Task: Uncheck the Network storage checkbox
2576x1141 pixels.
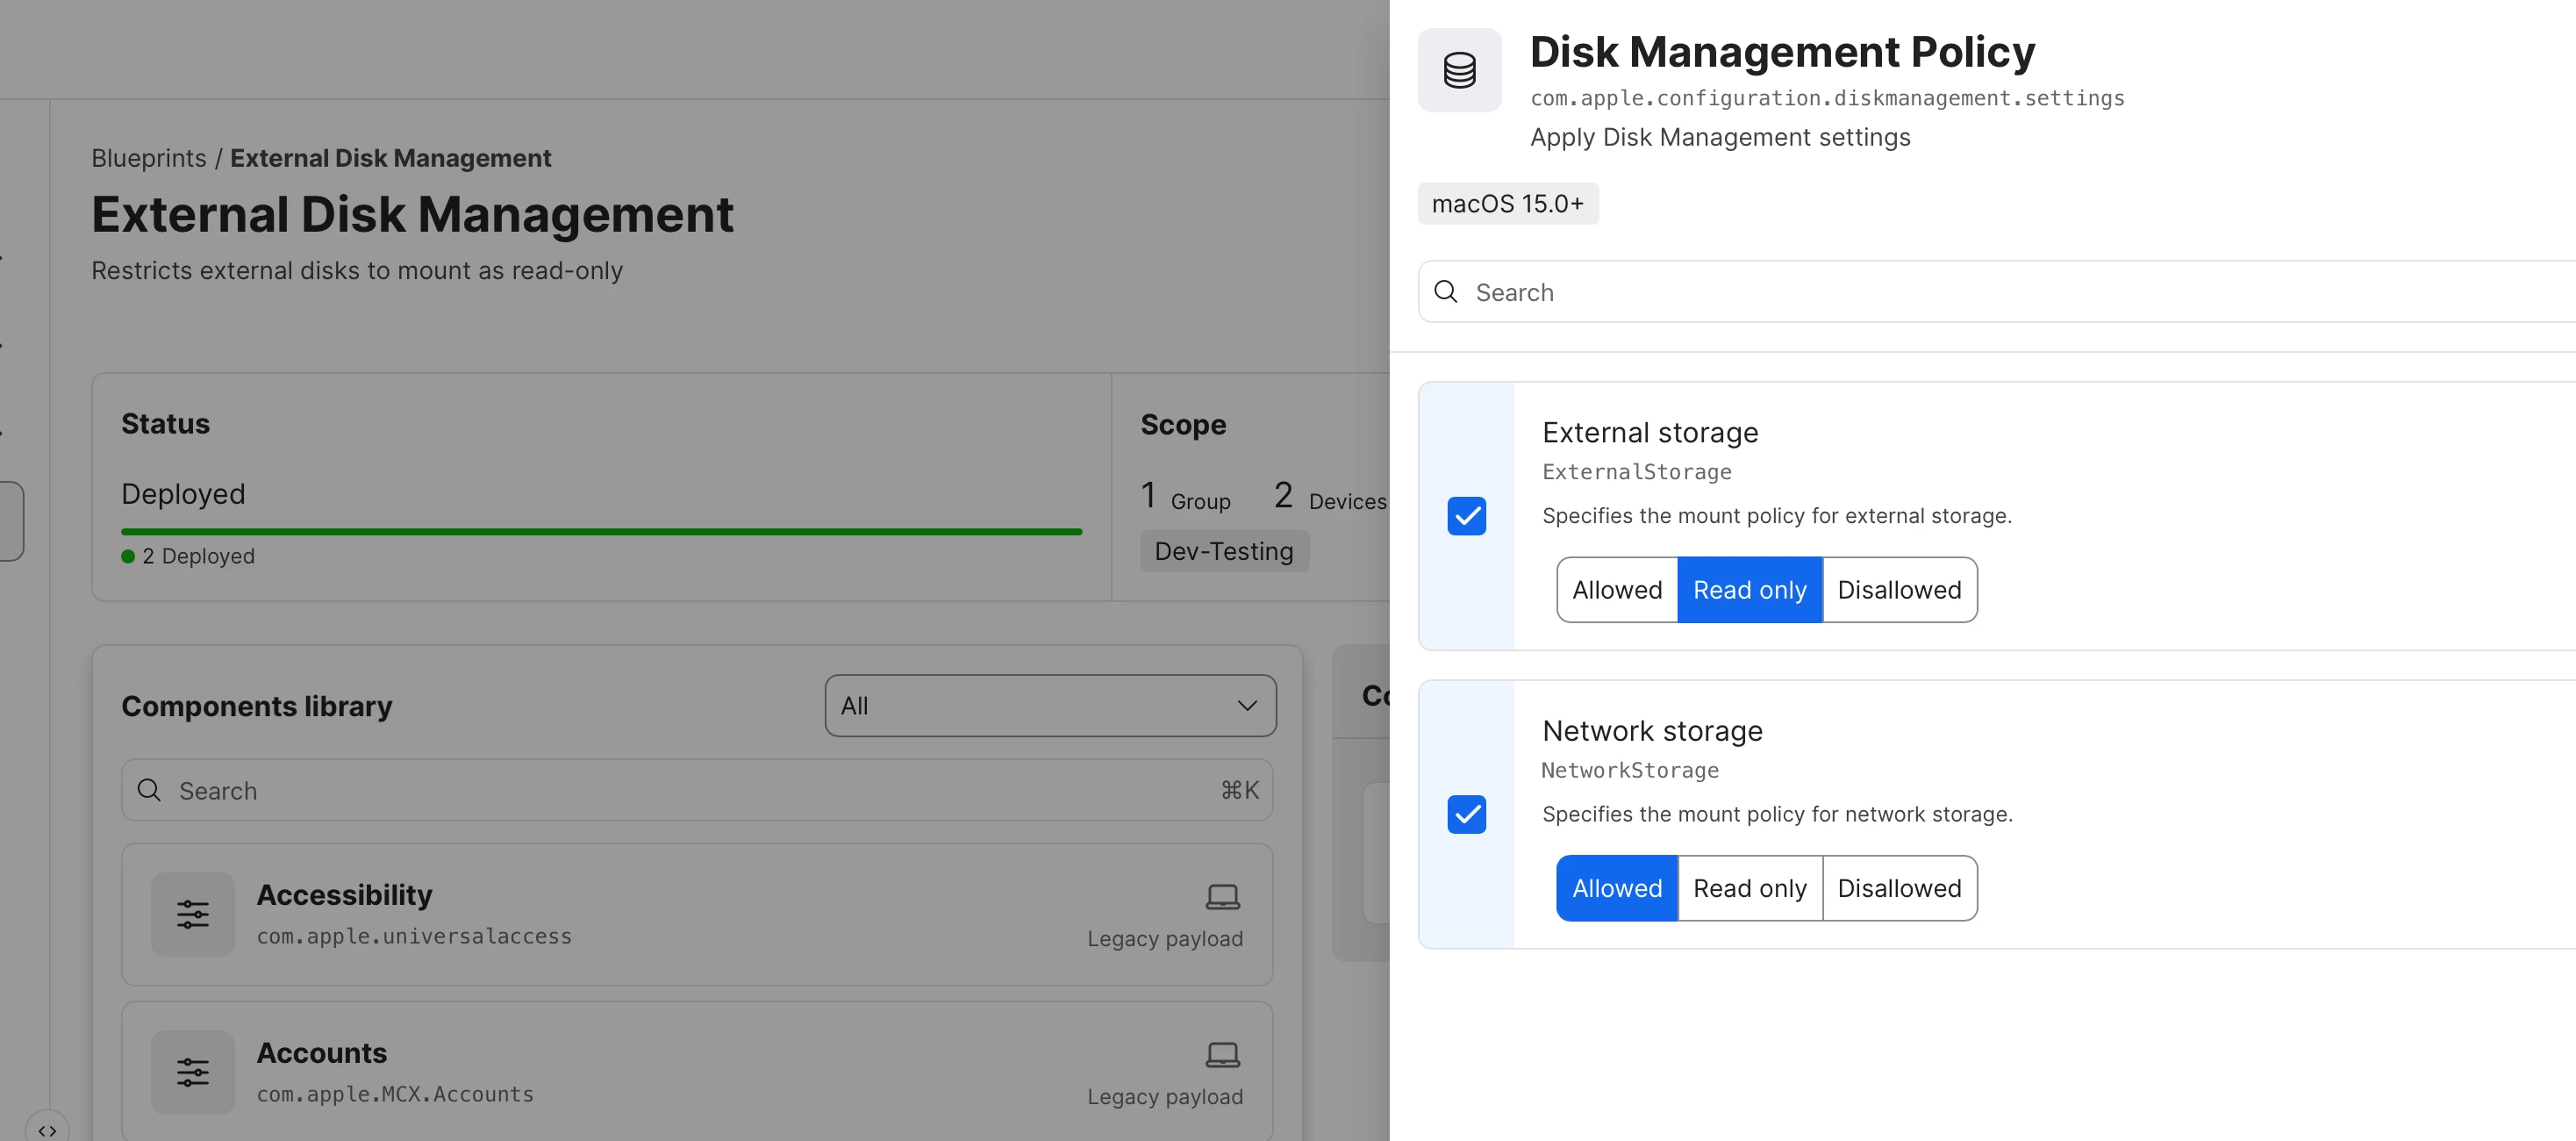Action: pyautogui.click(x=1466, y=814)
